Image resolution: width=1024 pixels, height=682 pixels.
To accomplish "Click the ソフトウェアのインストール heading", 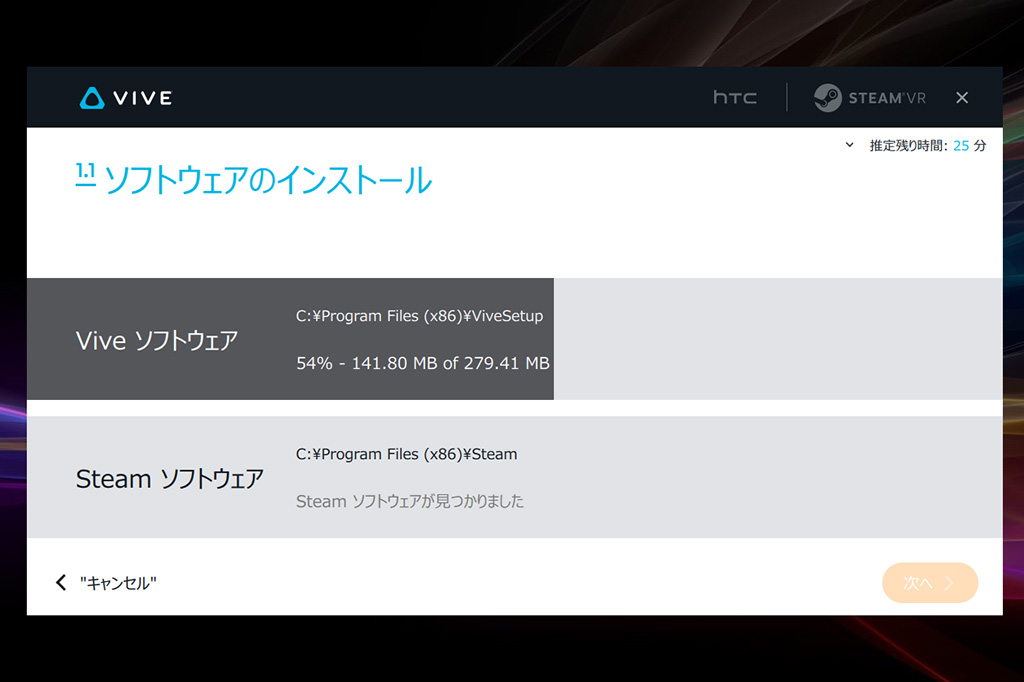I will 268,180.
